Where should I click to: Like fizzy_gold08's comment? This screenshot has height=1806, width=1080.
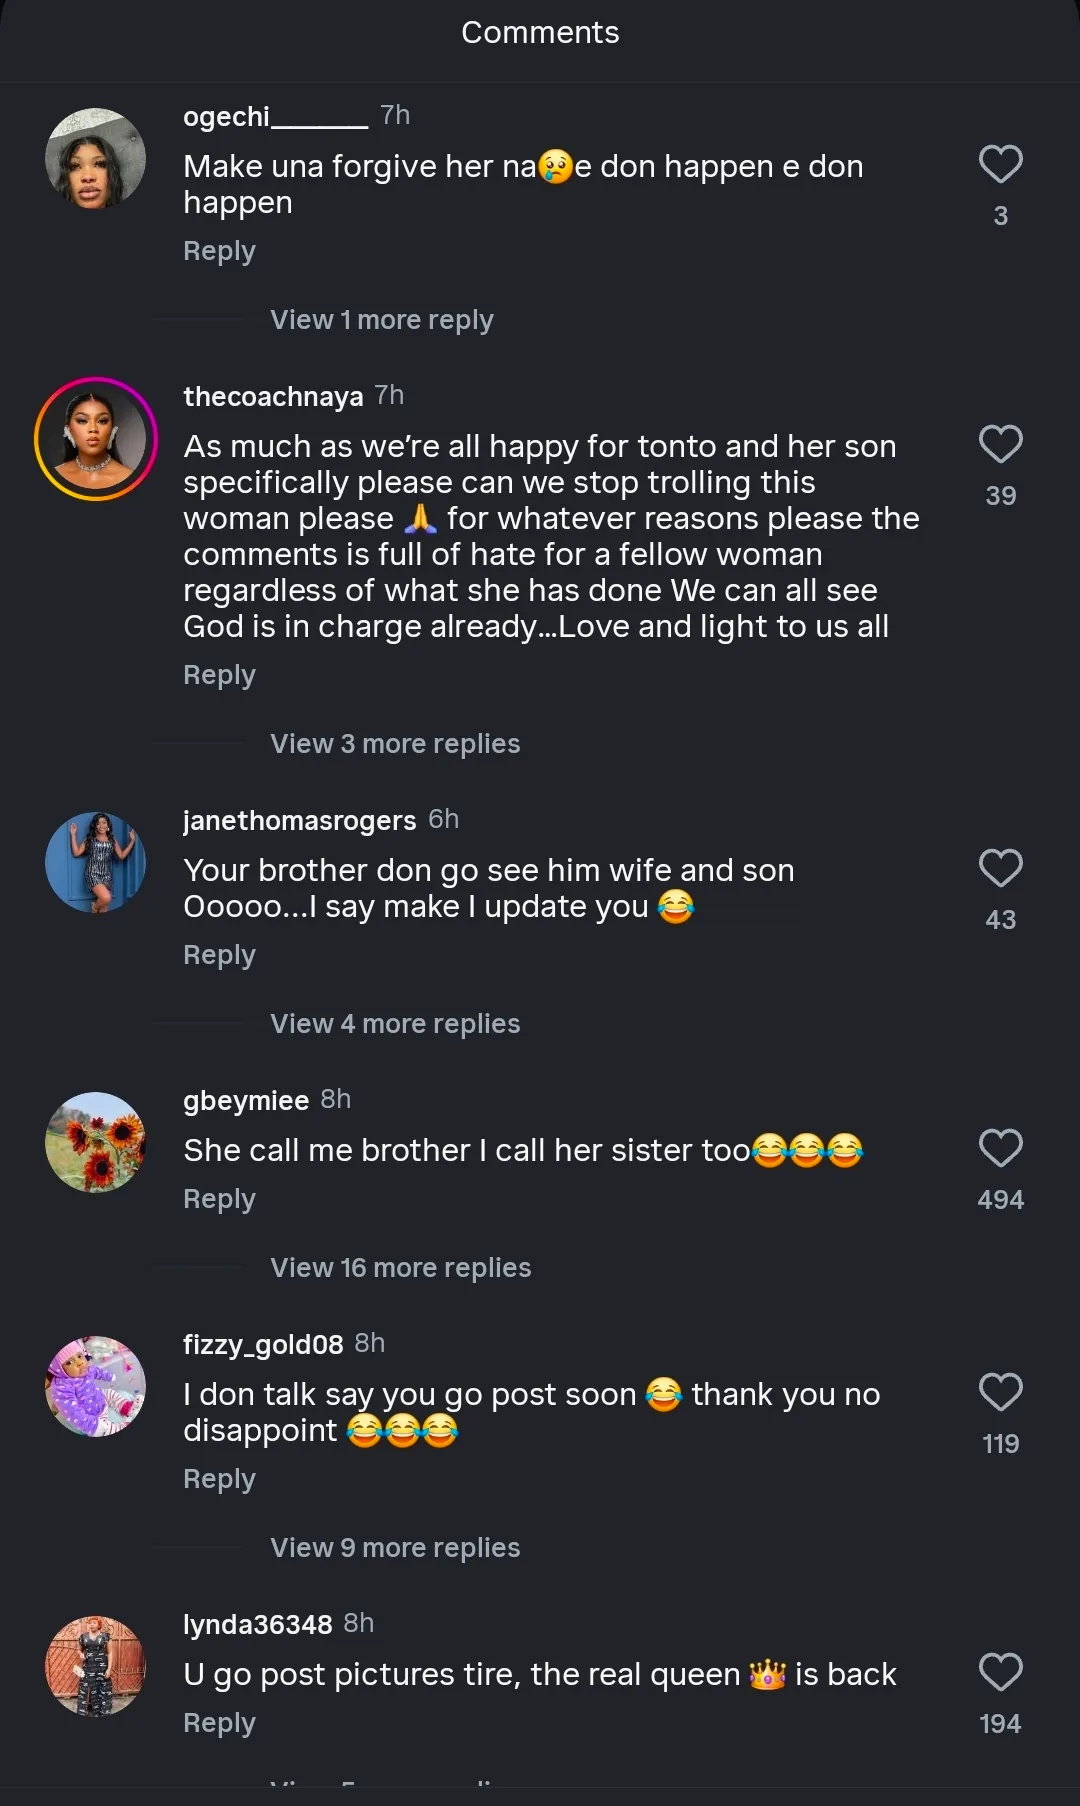click(x=1000, y=1393)
